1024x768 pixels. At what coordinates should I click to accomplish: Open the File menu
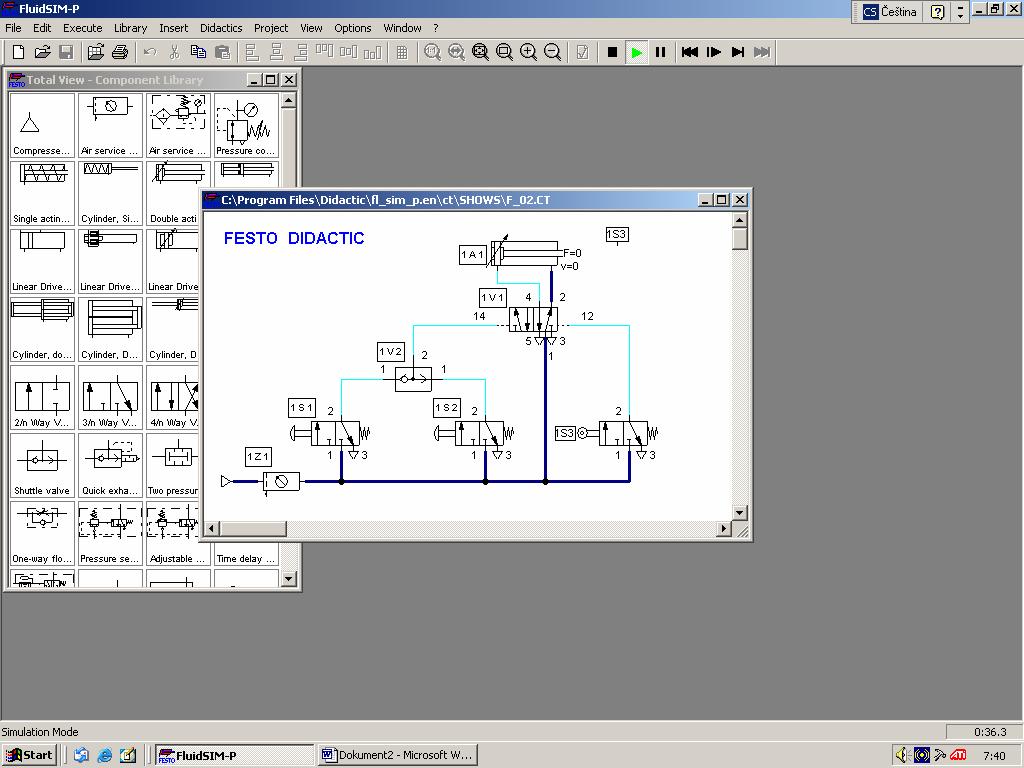coord(13,28)
